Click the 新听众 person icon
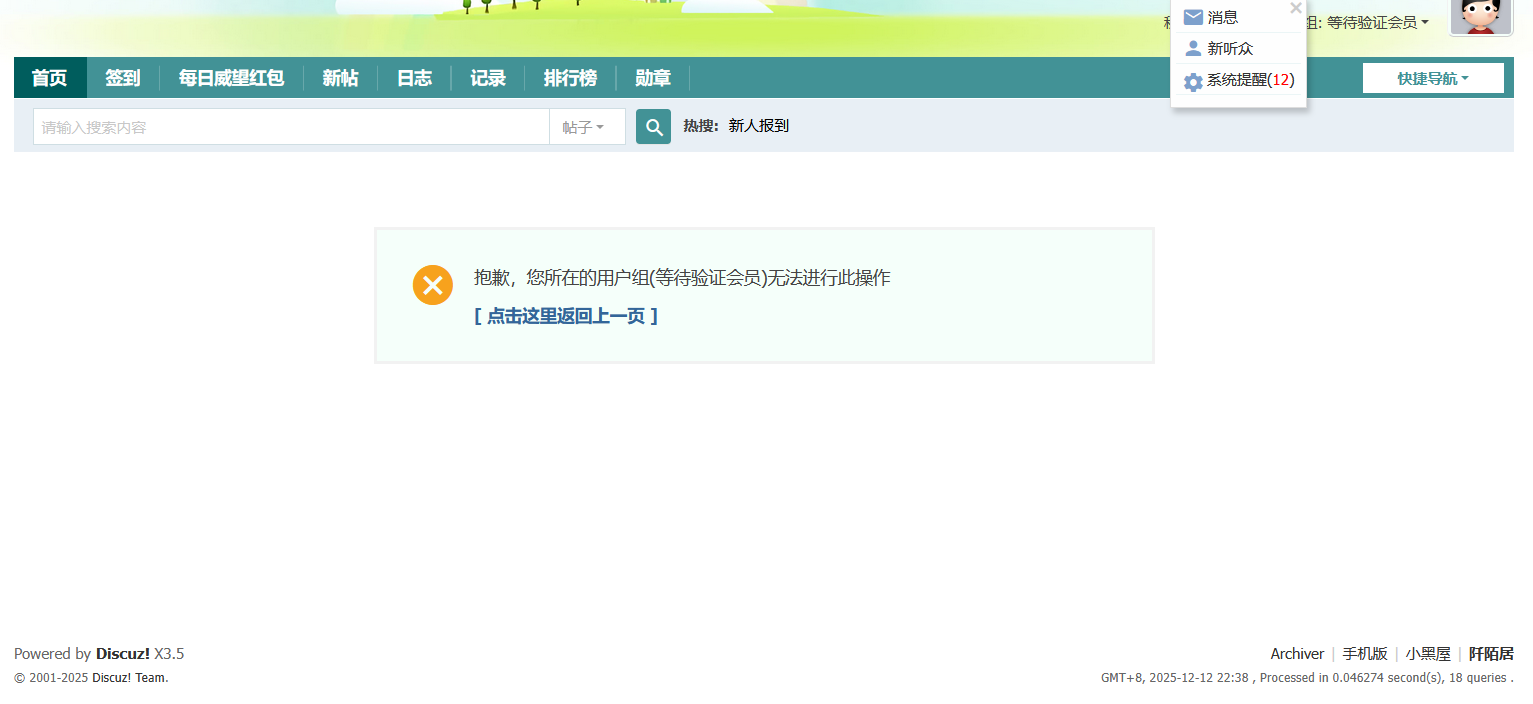This screenshot has width=1533, height=704. pyautogui.click(x=1193, y=48)
